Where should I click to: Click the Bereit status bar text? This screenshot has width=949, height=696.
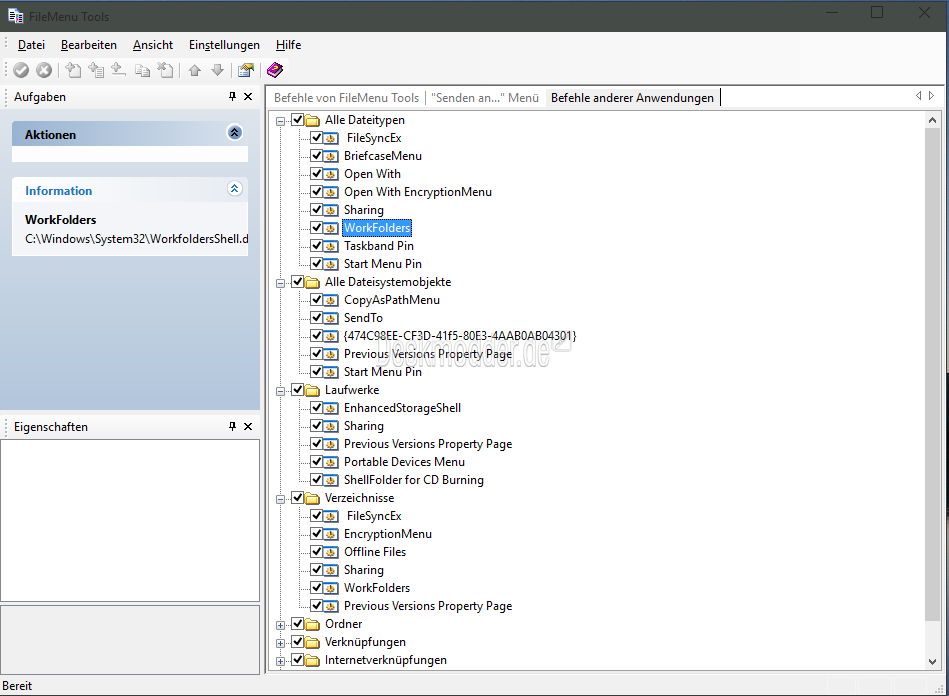pyautogui.click(x=17, y=686)
